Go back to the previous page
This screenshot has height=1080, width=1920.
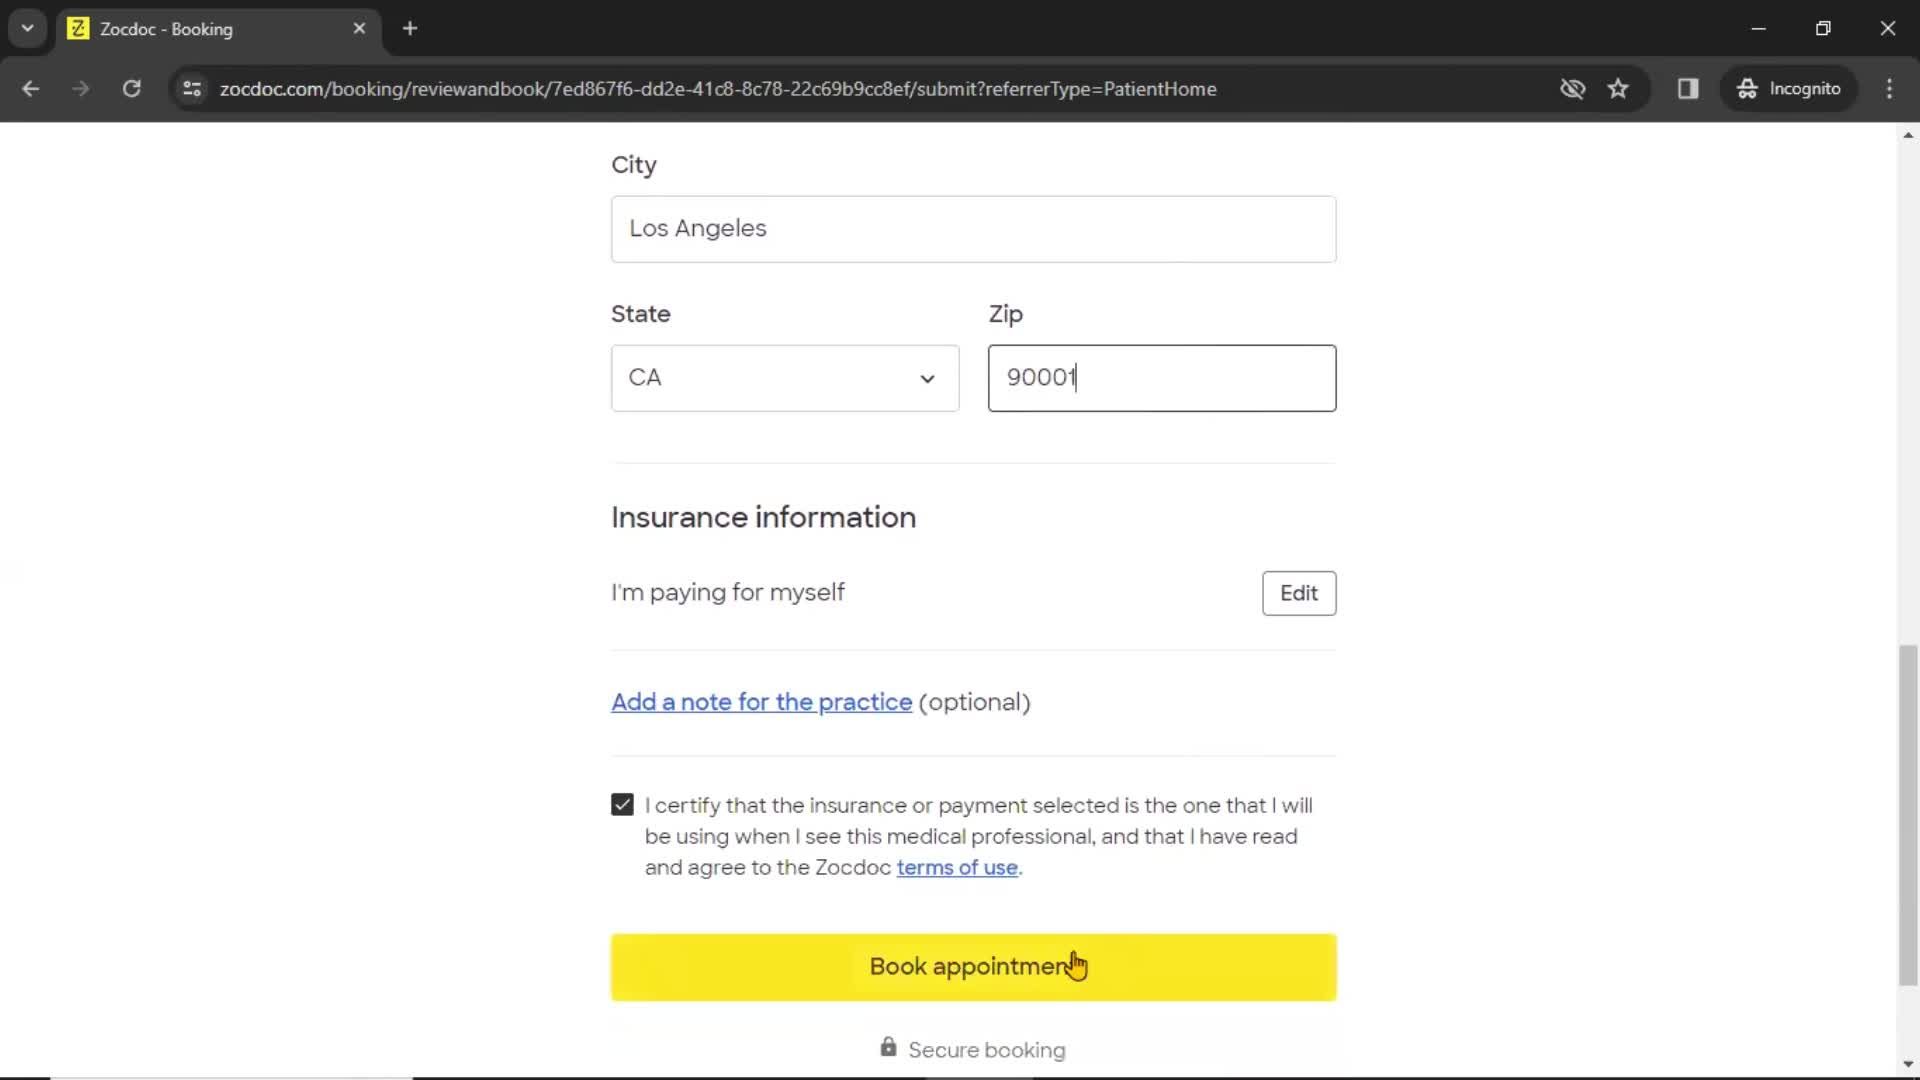30,88
